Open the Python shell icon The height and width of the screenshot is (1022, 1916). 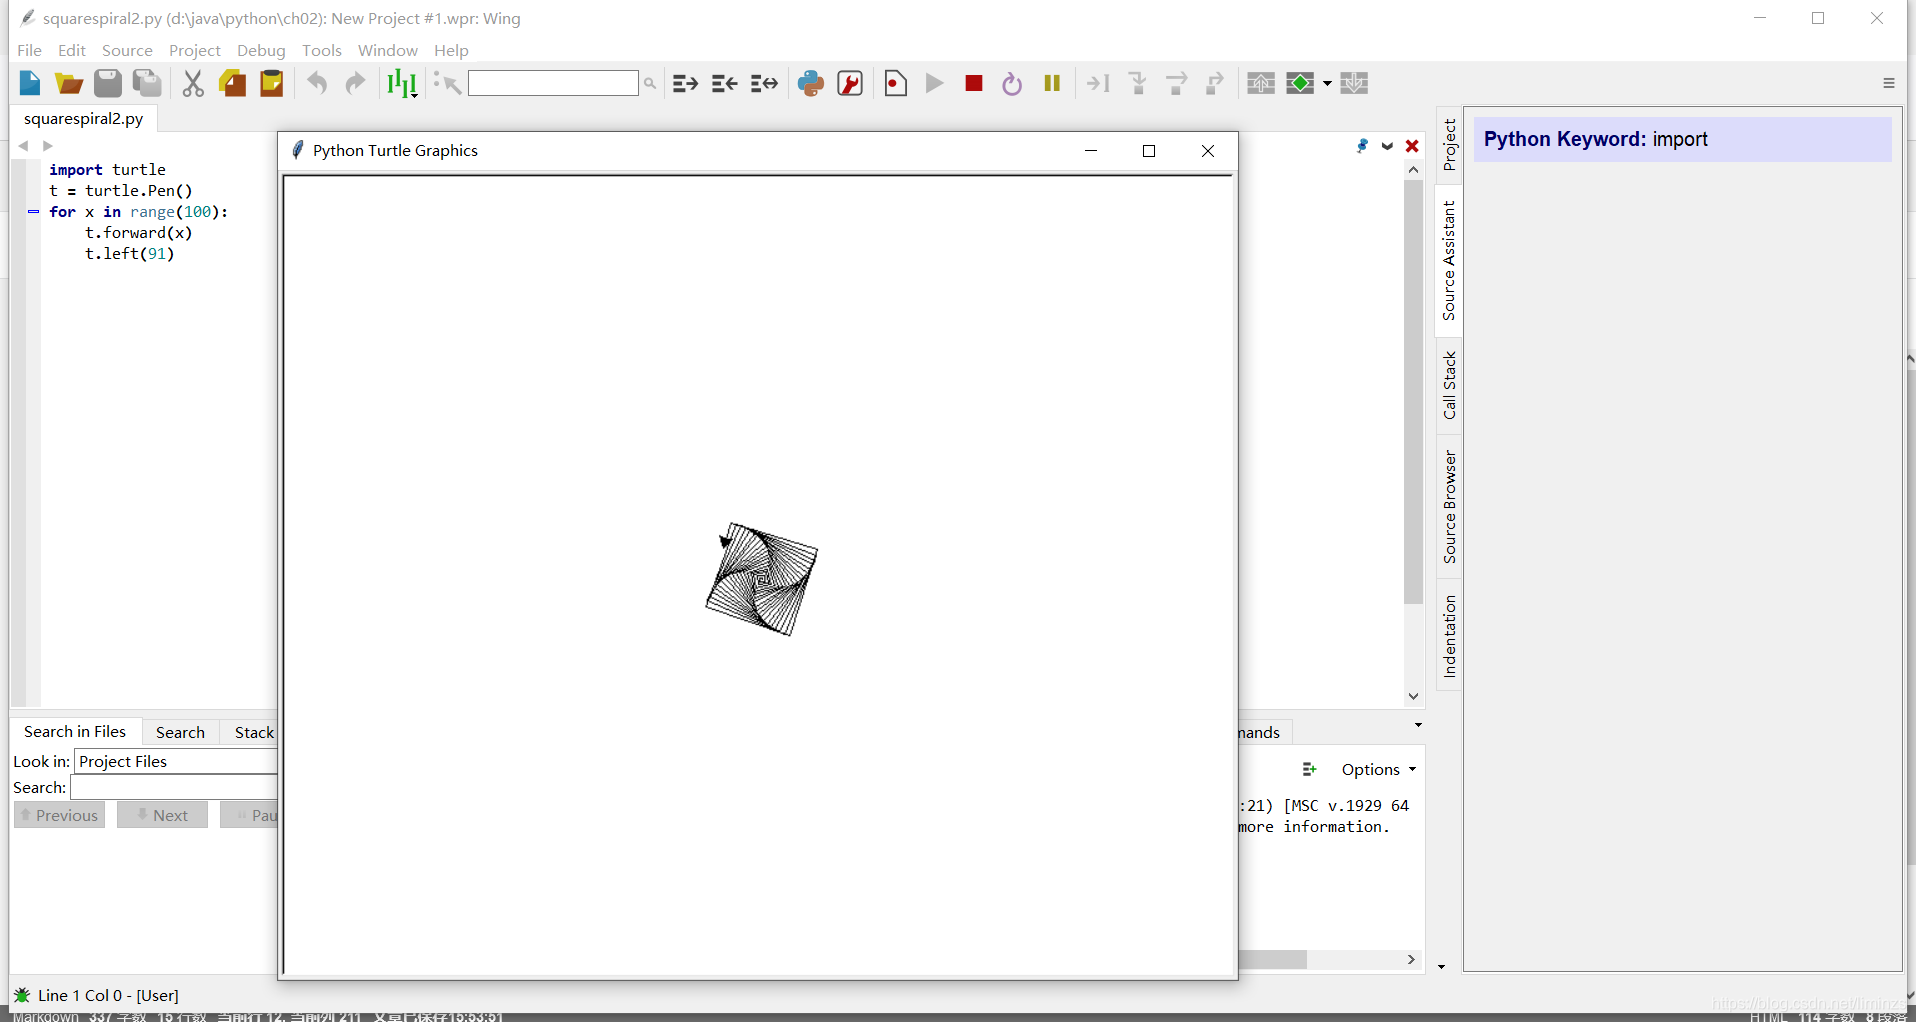pyautogui.click(x=811, y=83)
